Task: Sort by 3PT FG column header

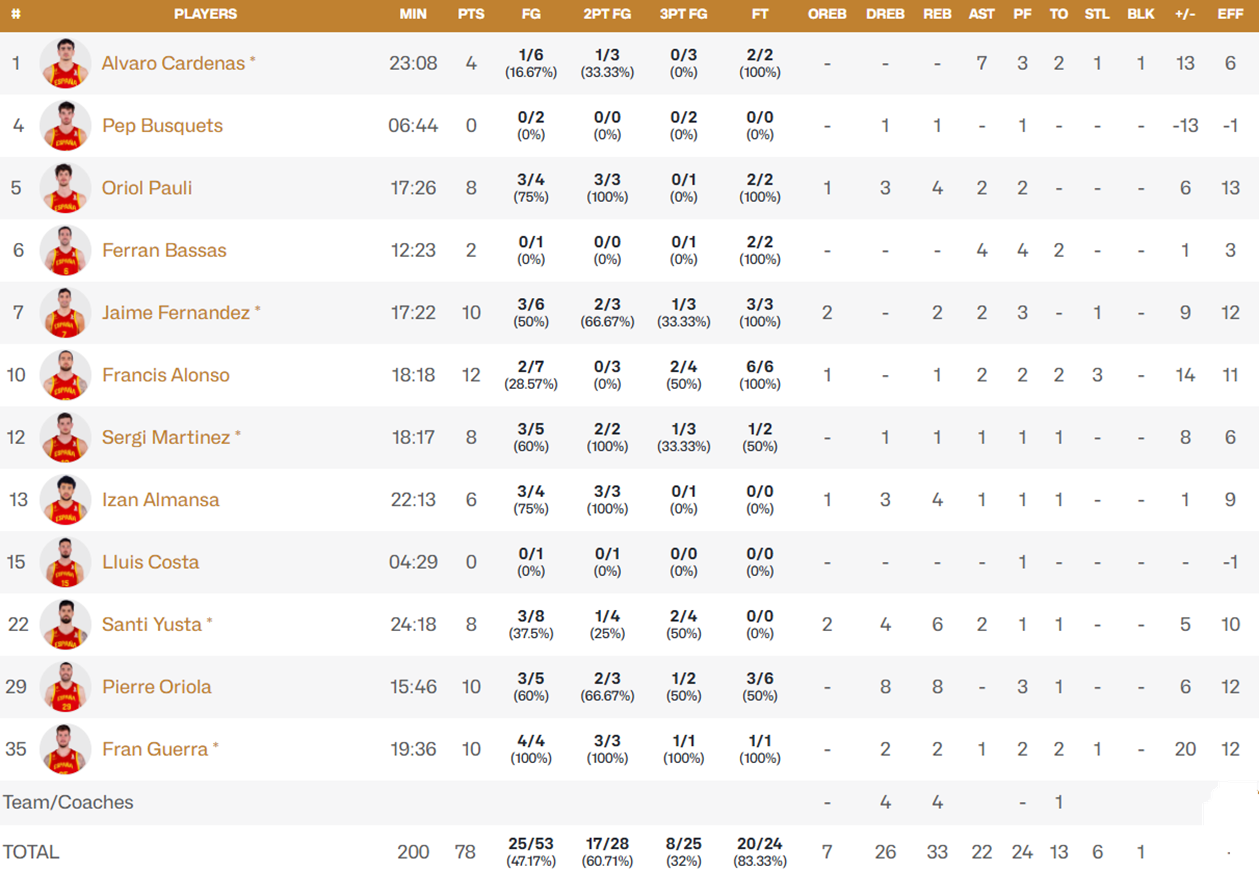Action: point(683,14)
